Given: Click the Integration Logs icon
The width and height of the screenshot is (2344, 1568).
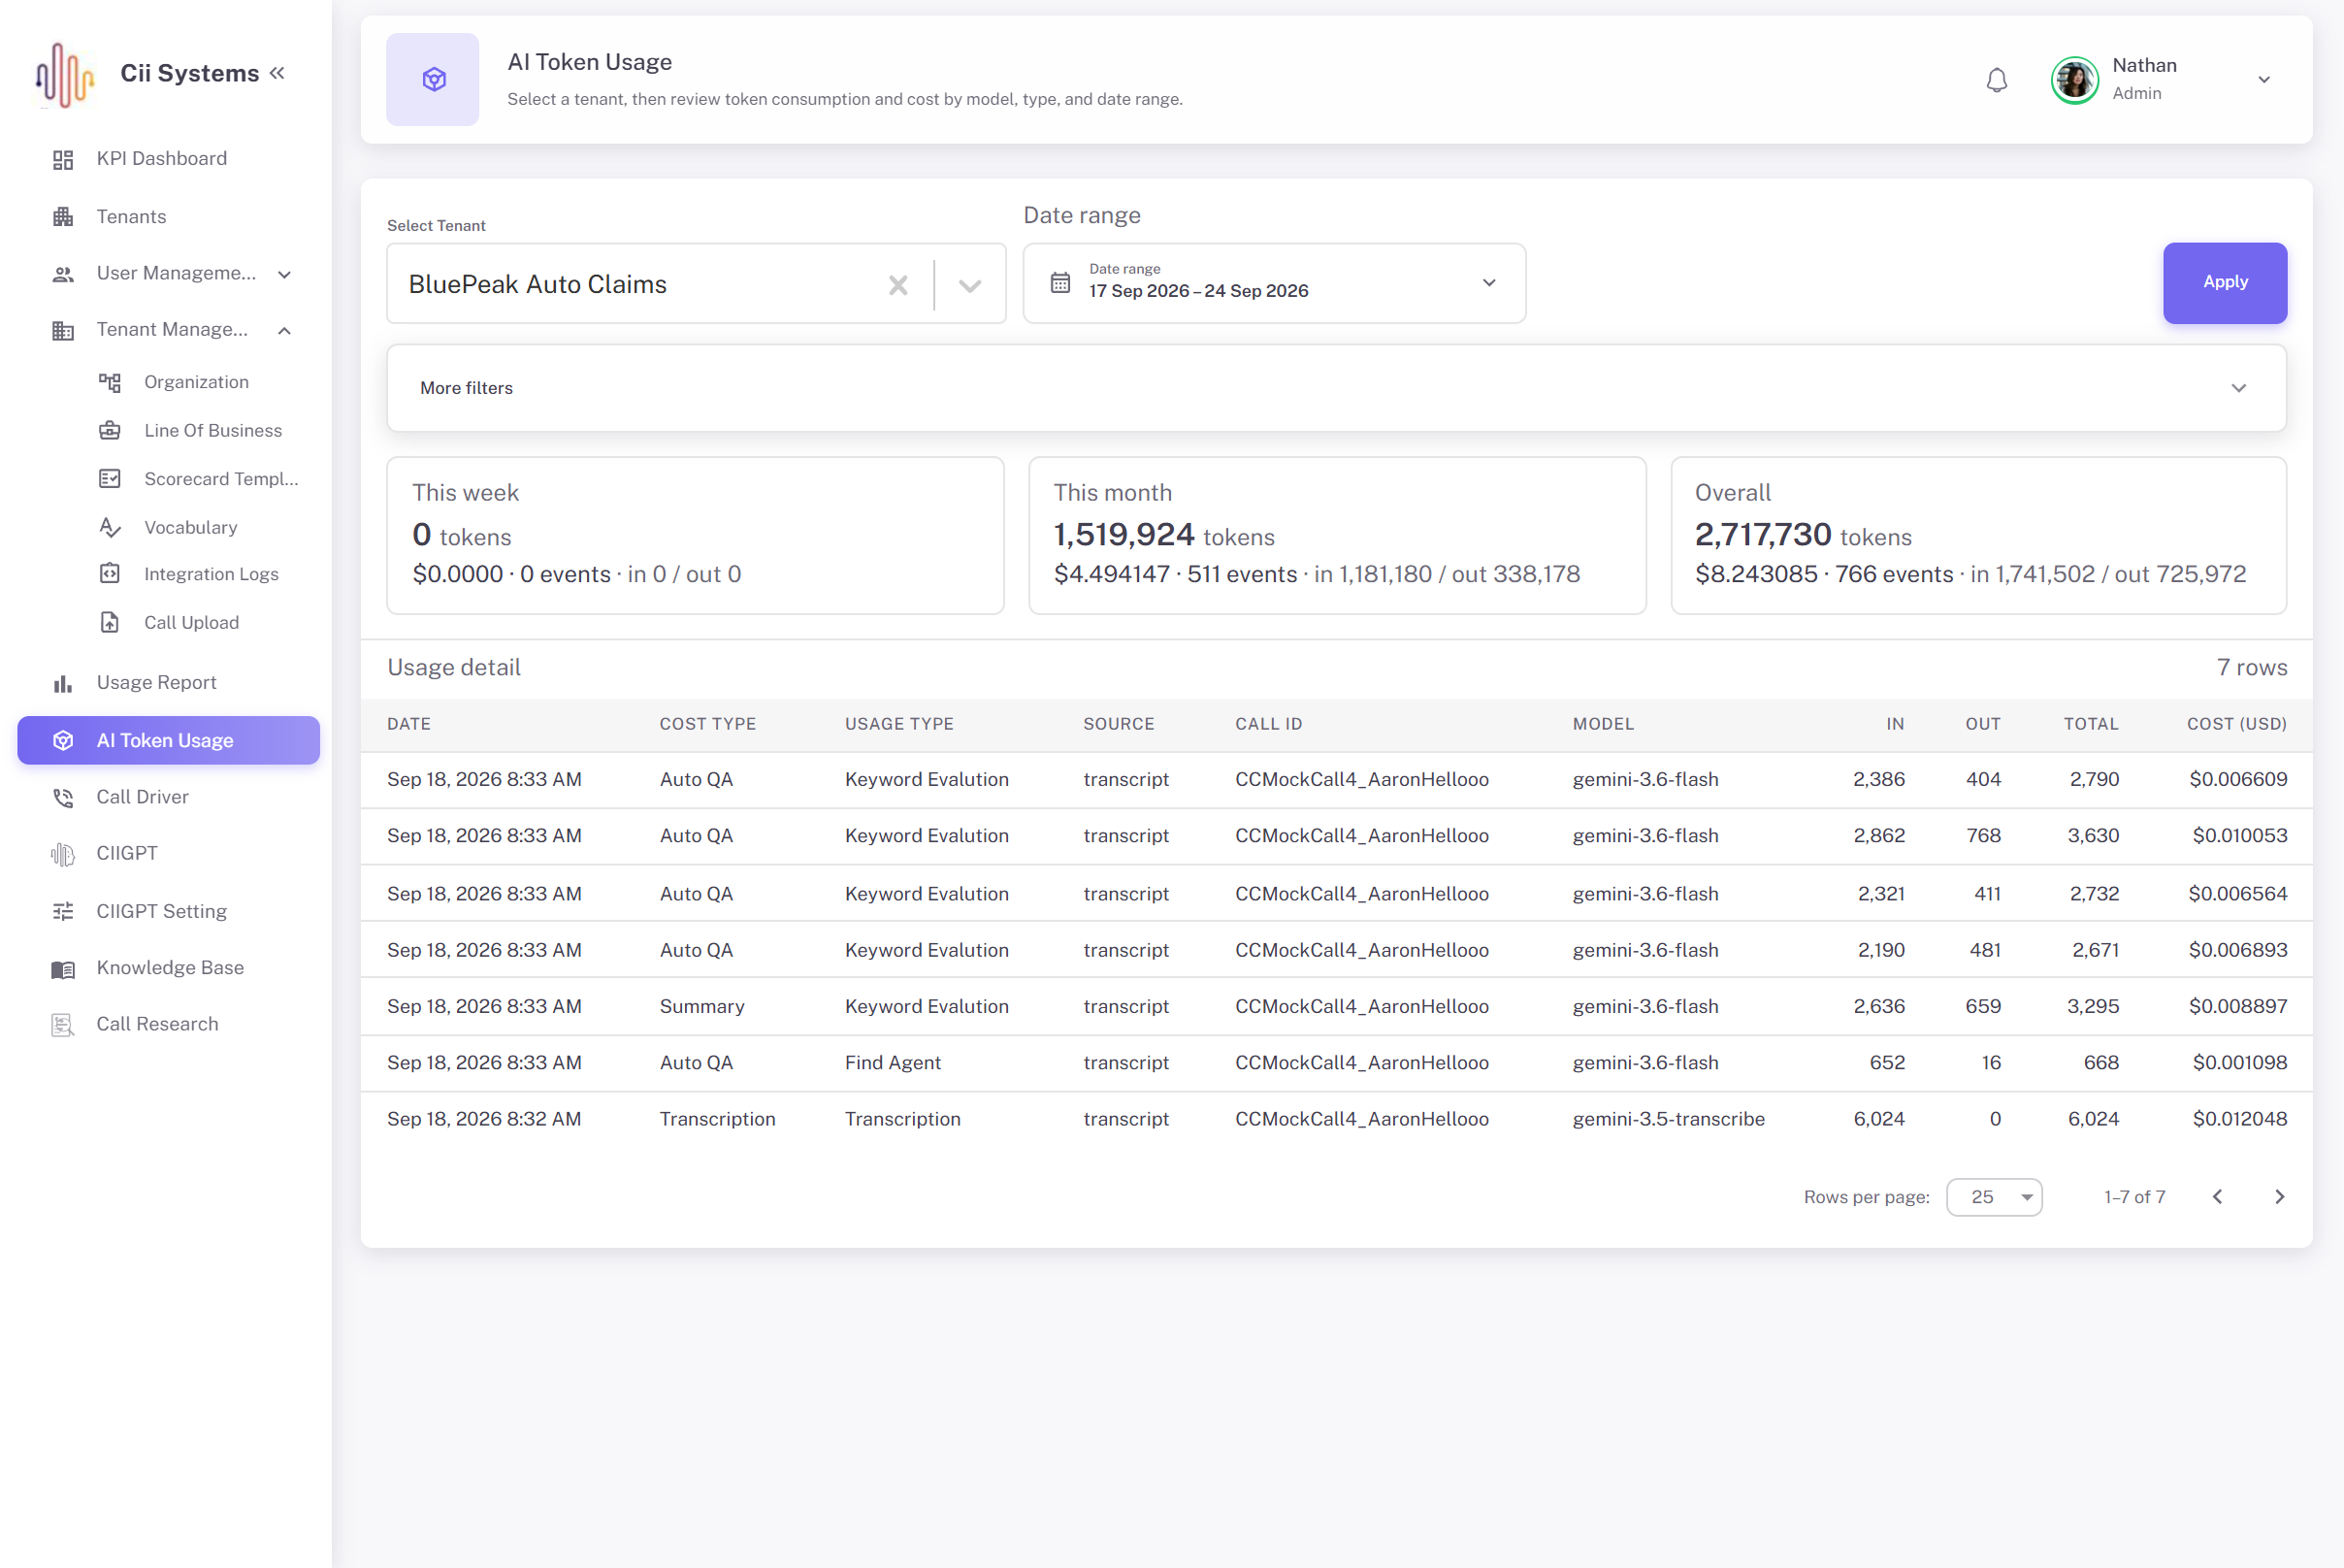Looking at the screenshot, I should (x=110, y=574).
